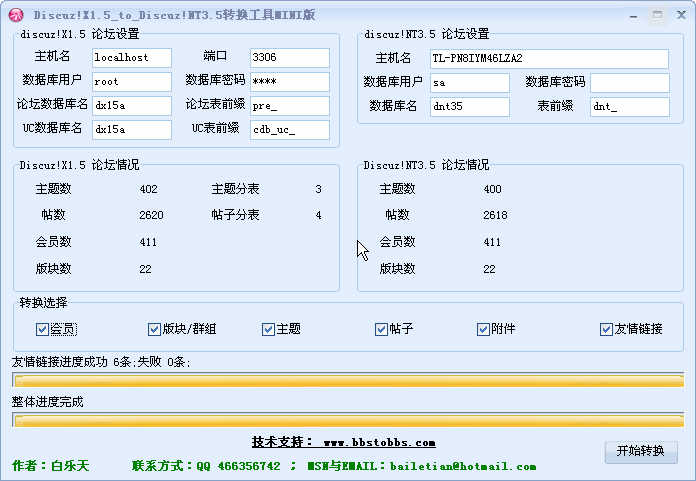The height and width of the screenshot is (481, 696).
Task: Edit the NT3.5 数据库用户 sa field
Action: pos(470,83)
